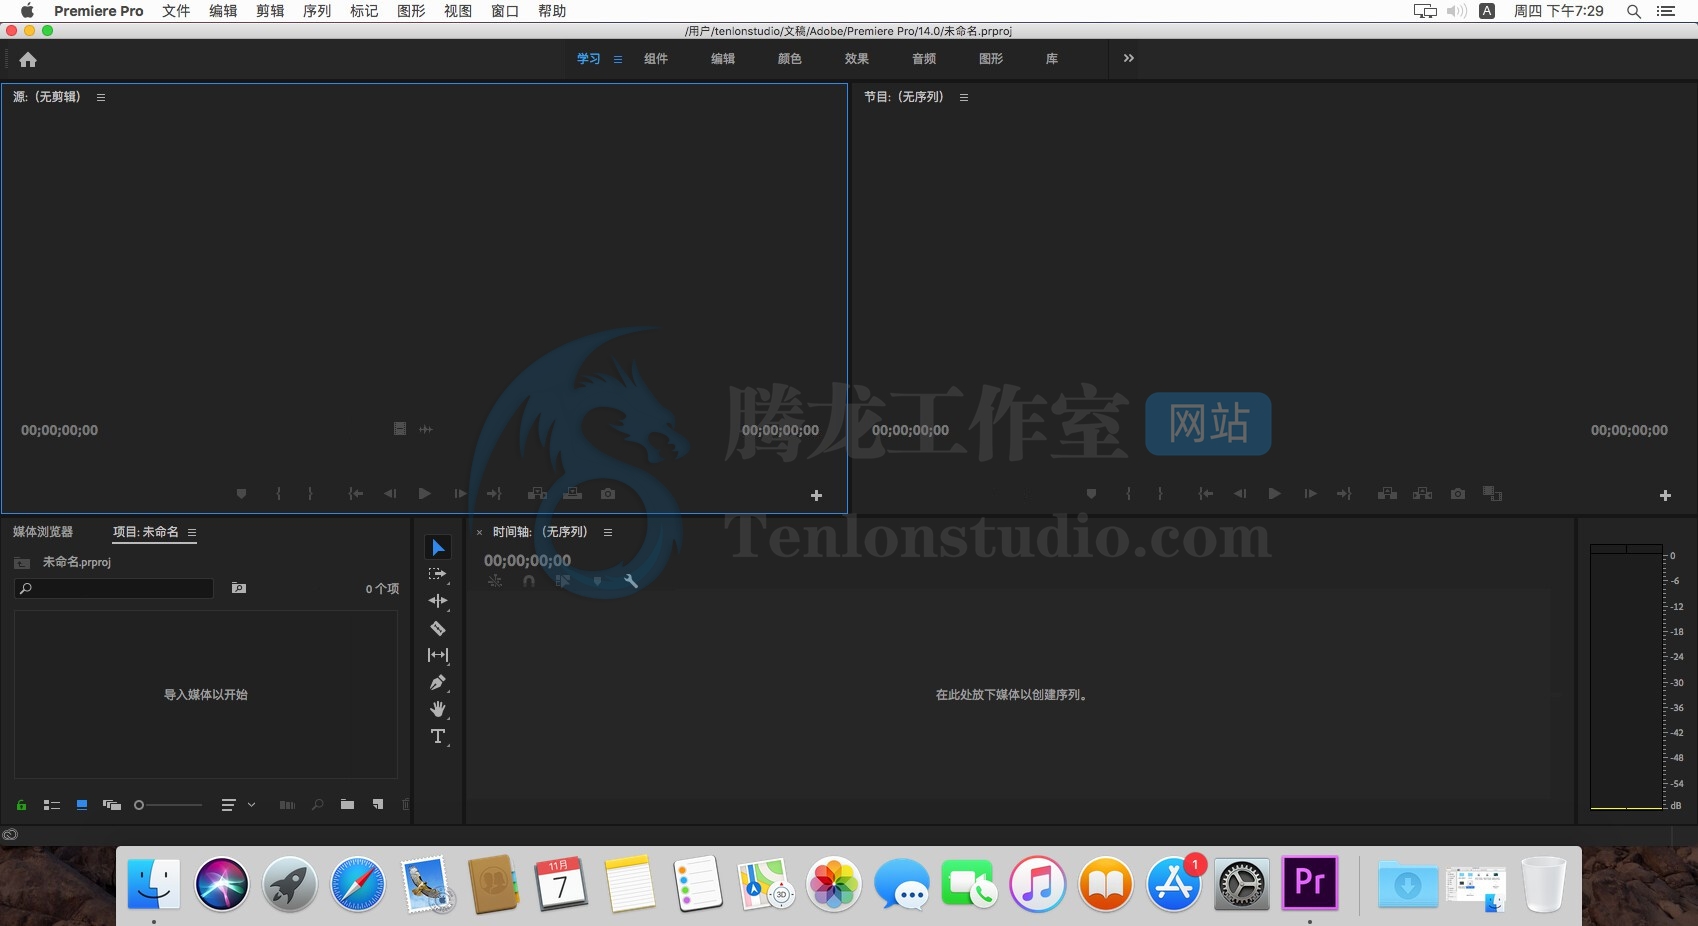The image size is (1698, 926).
Task: Select the Selection arrow tool
Action: click(438, 547)
